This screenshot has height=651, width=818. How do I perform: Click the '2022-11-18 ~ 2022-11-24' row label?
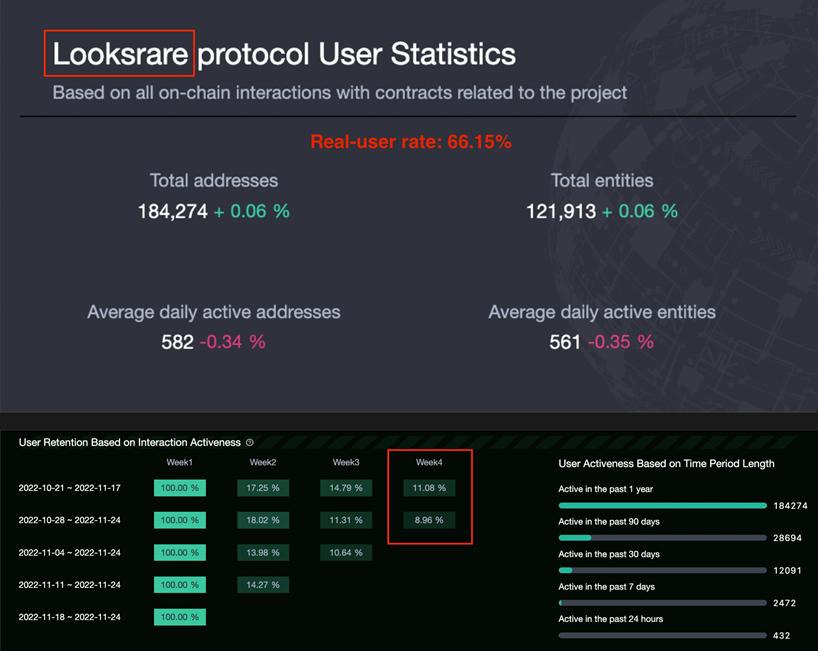click(x=69, y=617)
